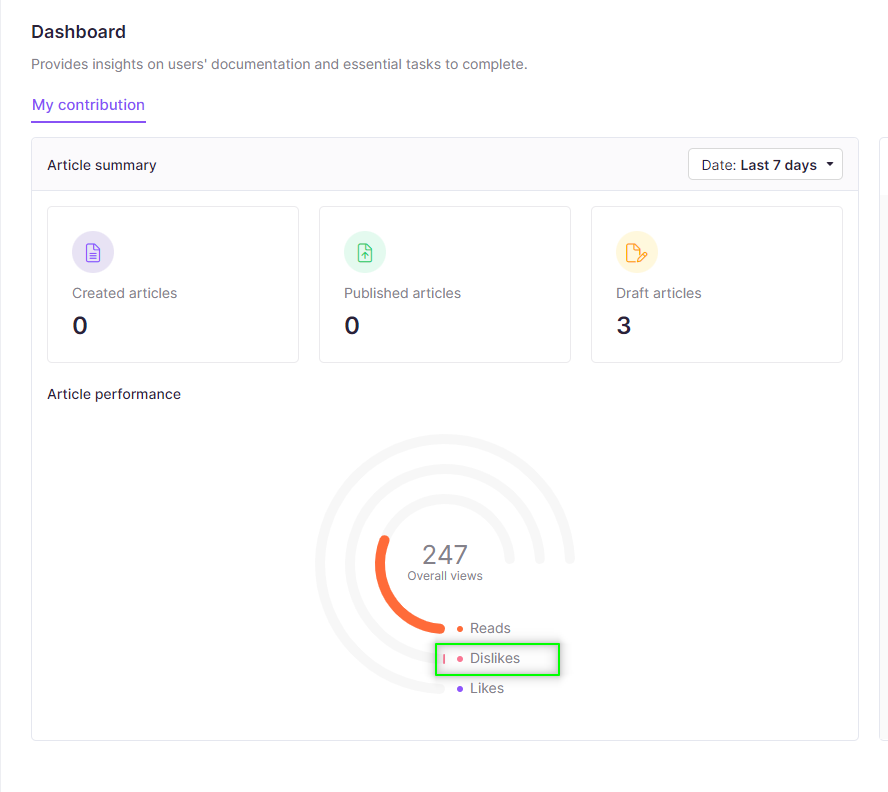The width and height of the screenshot is (888, 792).
Task: Toggle the Likes legend label
Action: (487, 688)
